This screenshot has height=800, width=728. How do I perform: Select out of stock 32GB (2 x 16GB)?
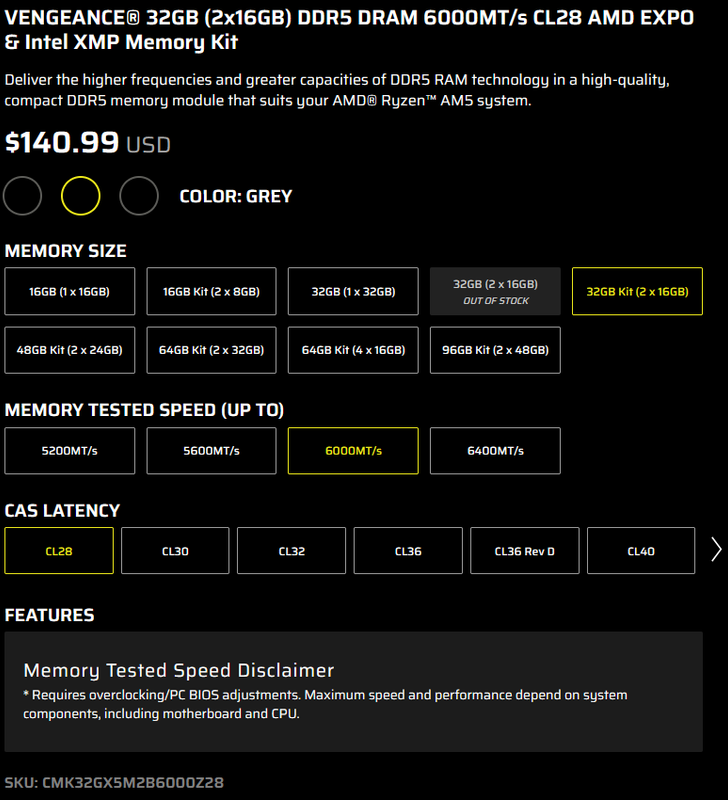(x=495, y=291)
